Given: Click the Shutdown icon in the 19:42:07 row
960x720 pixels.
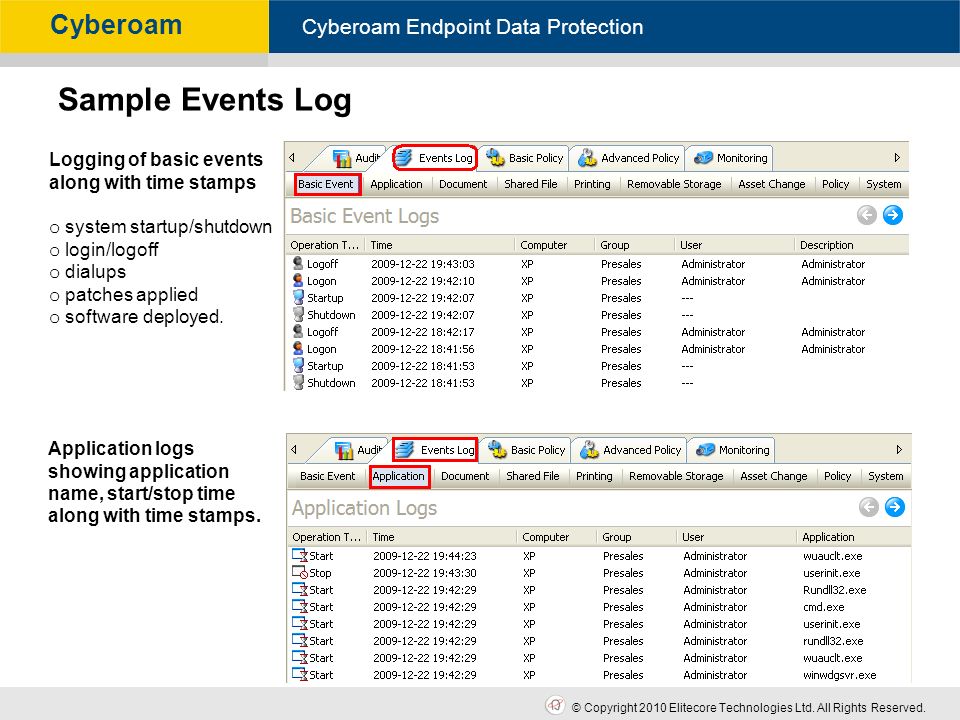Looking at the screenshot, I should (298, 315).
